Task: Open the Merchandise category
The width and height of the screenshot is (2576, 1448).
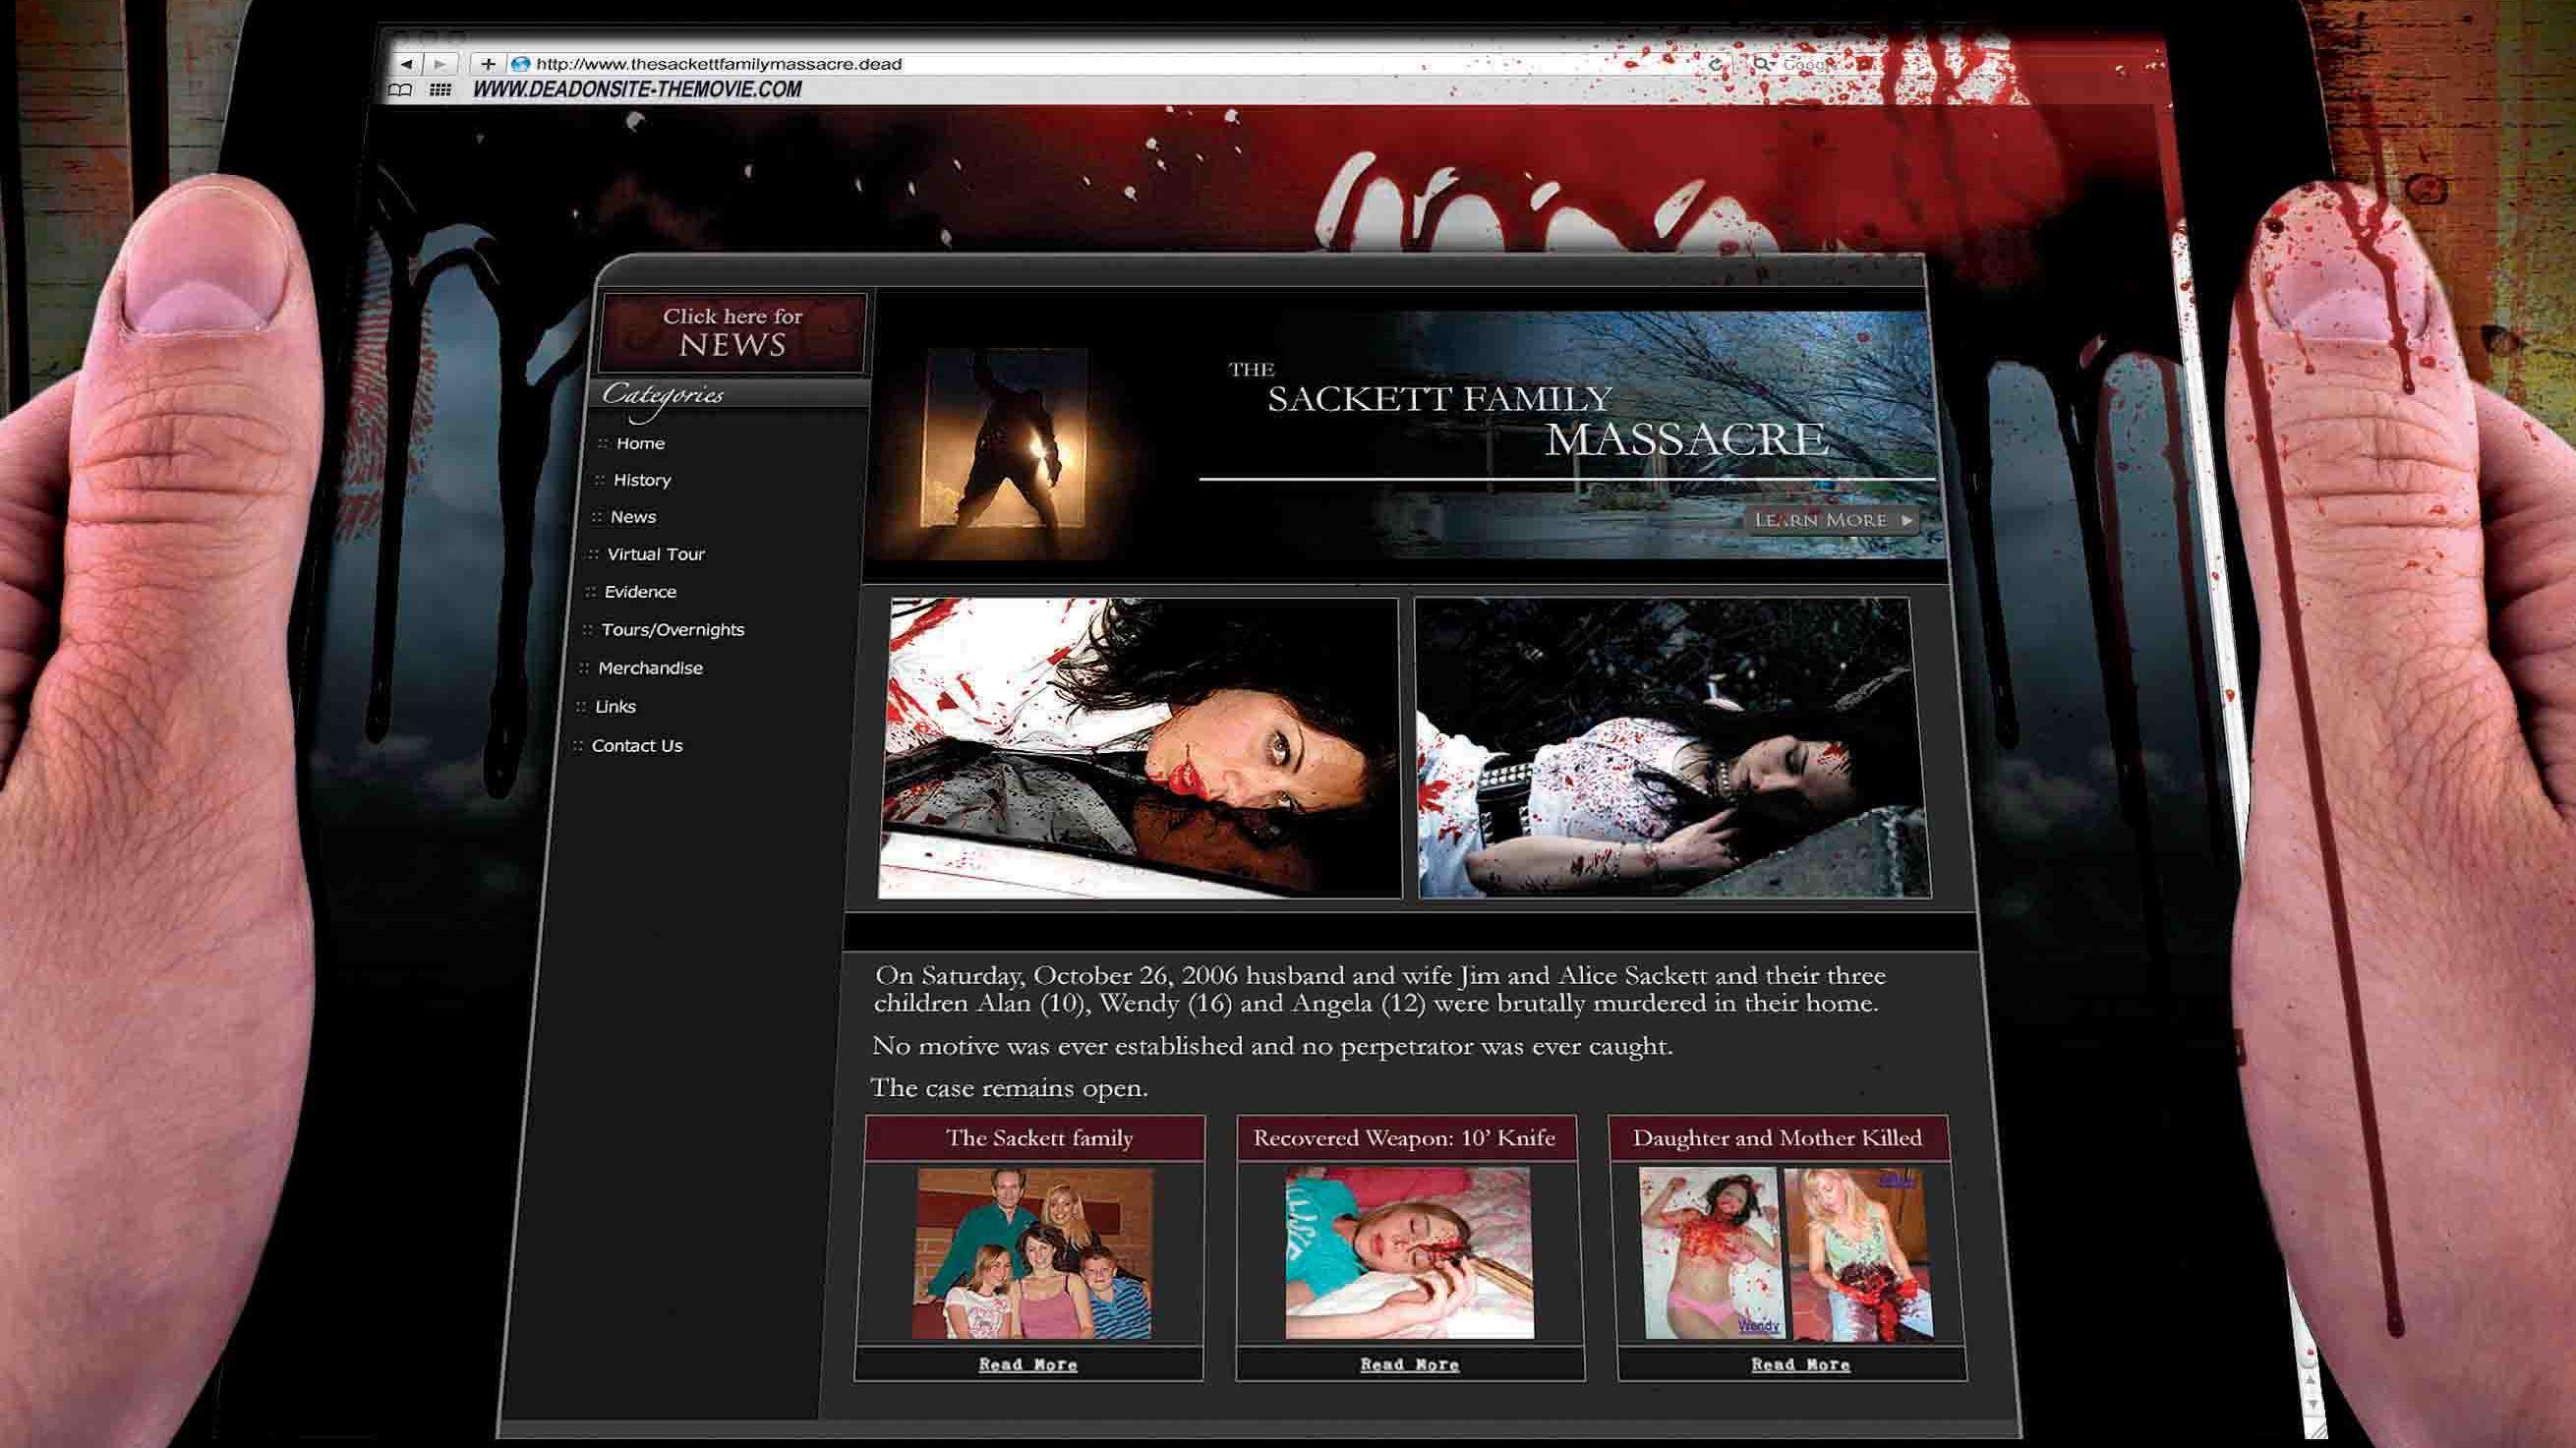Action: [650, 668]
